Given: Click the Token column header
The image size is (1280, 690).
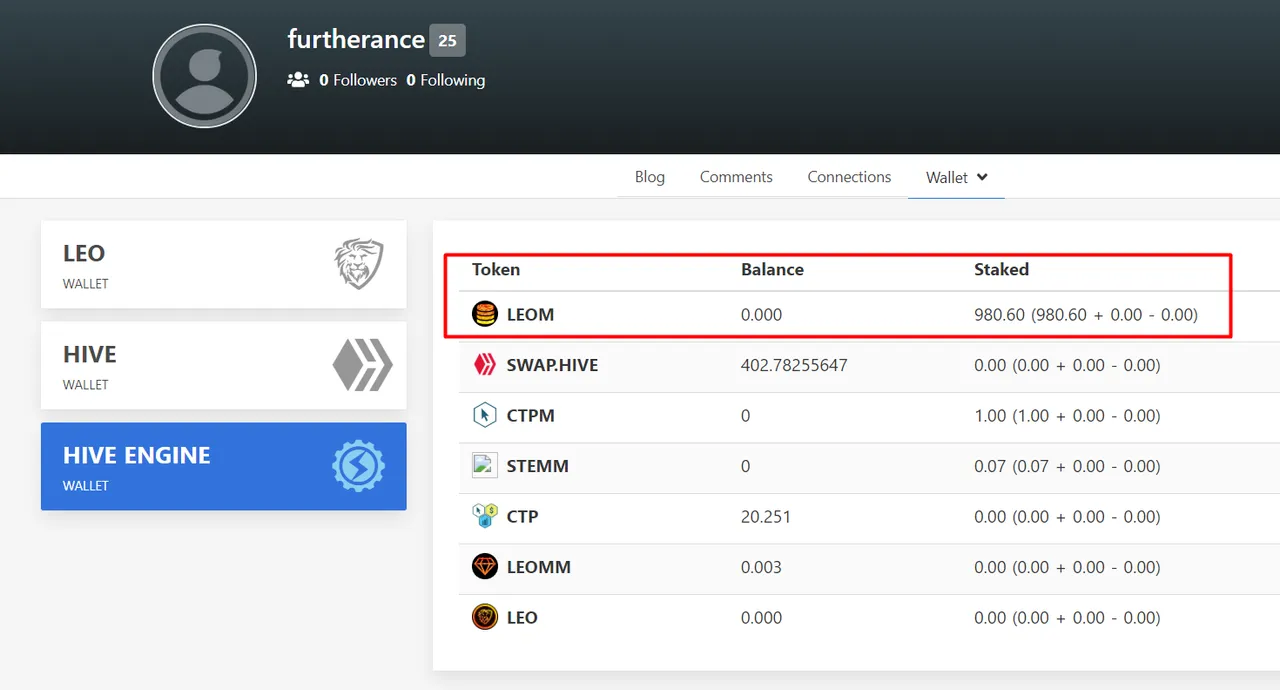Looking at the screenshot, I should [x=496, y=269].
